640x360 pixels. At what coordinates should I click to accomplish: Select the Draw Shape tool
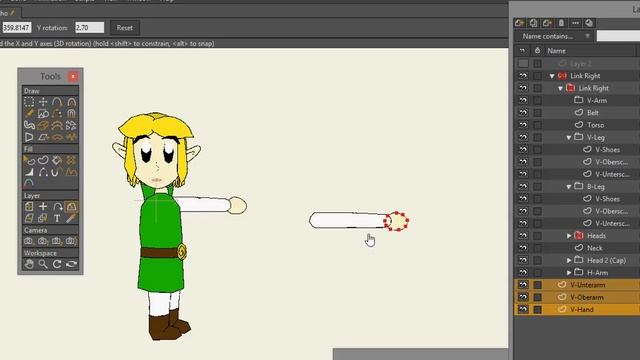point(43,113)
